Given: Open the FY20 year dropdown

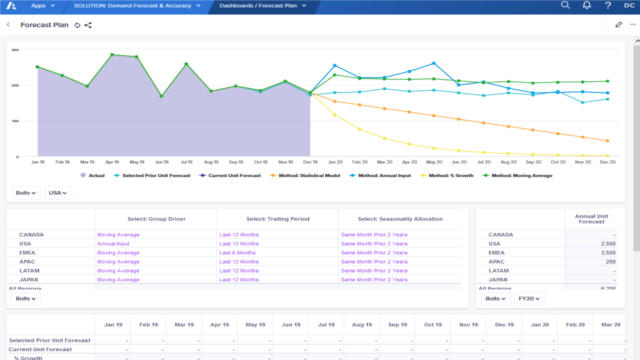Looking at the screenshot, I should coord(529,299).
